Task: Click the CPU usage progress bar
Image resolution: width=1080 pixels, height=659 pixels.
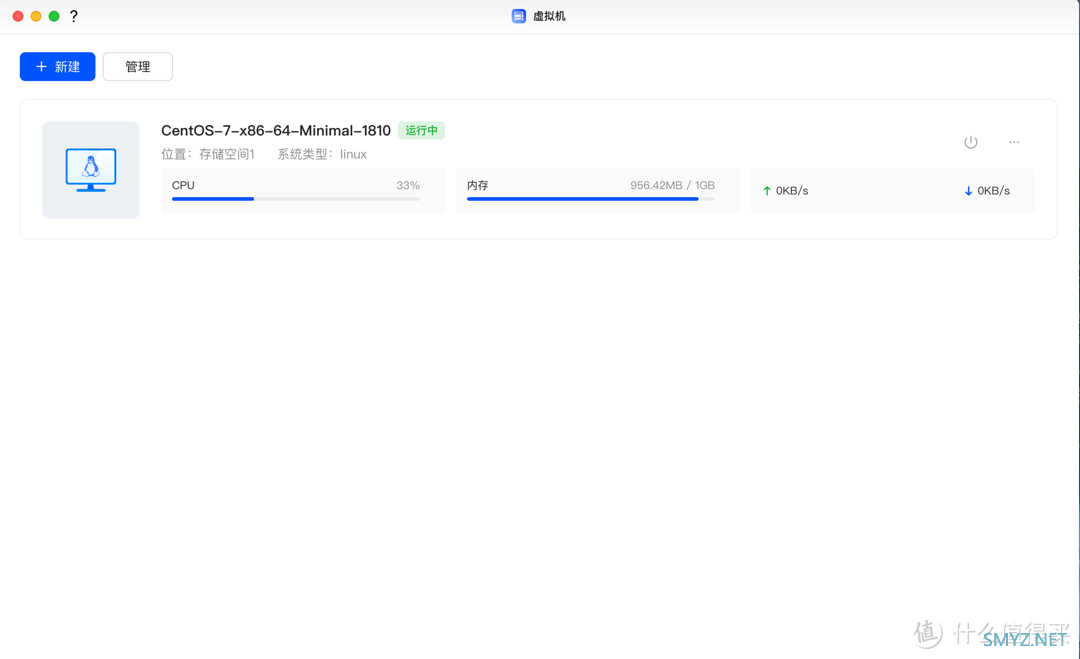Action: [296, 199]
